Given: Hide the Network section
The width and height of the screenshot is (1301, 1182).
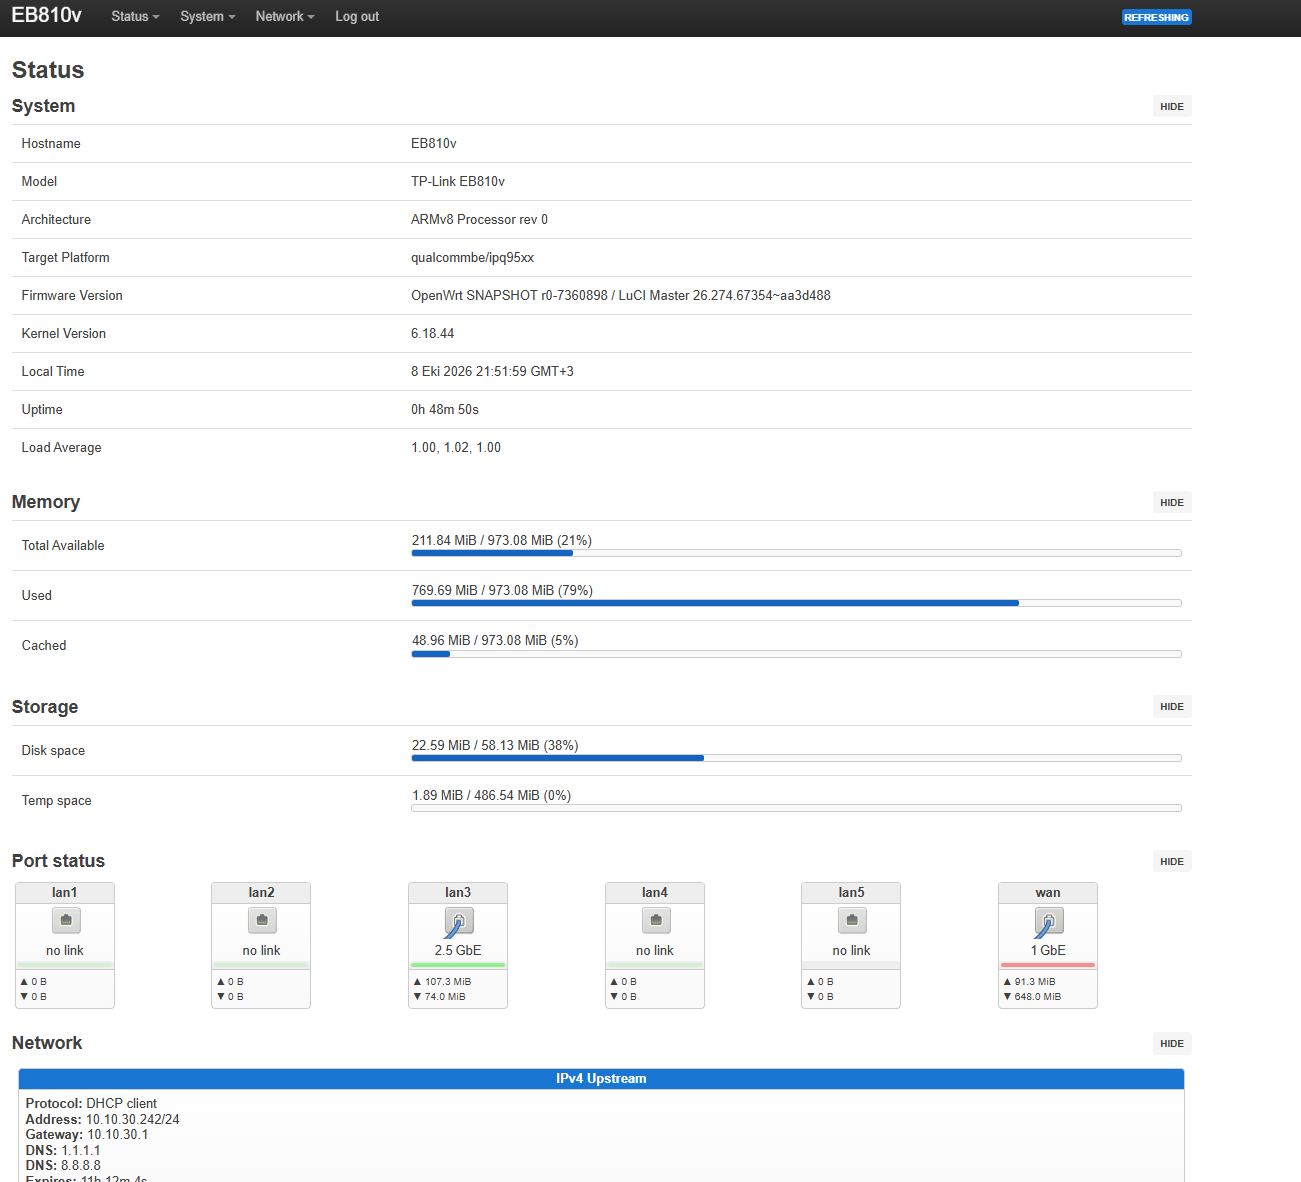Looking at the screenshot, I should 1172,1044.
